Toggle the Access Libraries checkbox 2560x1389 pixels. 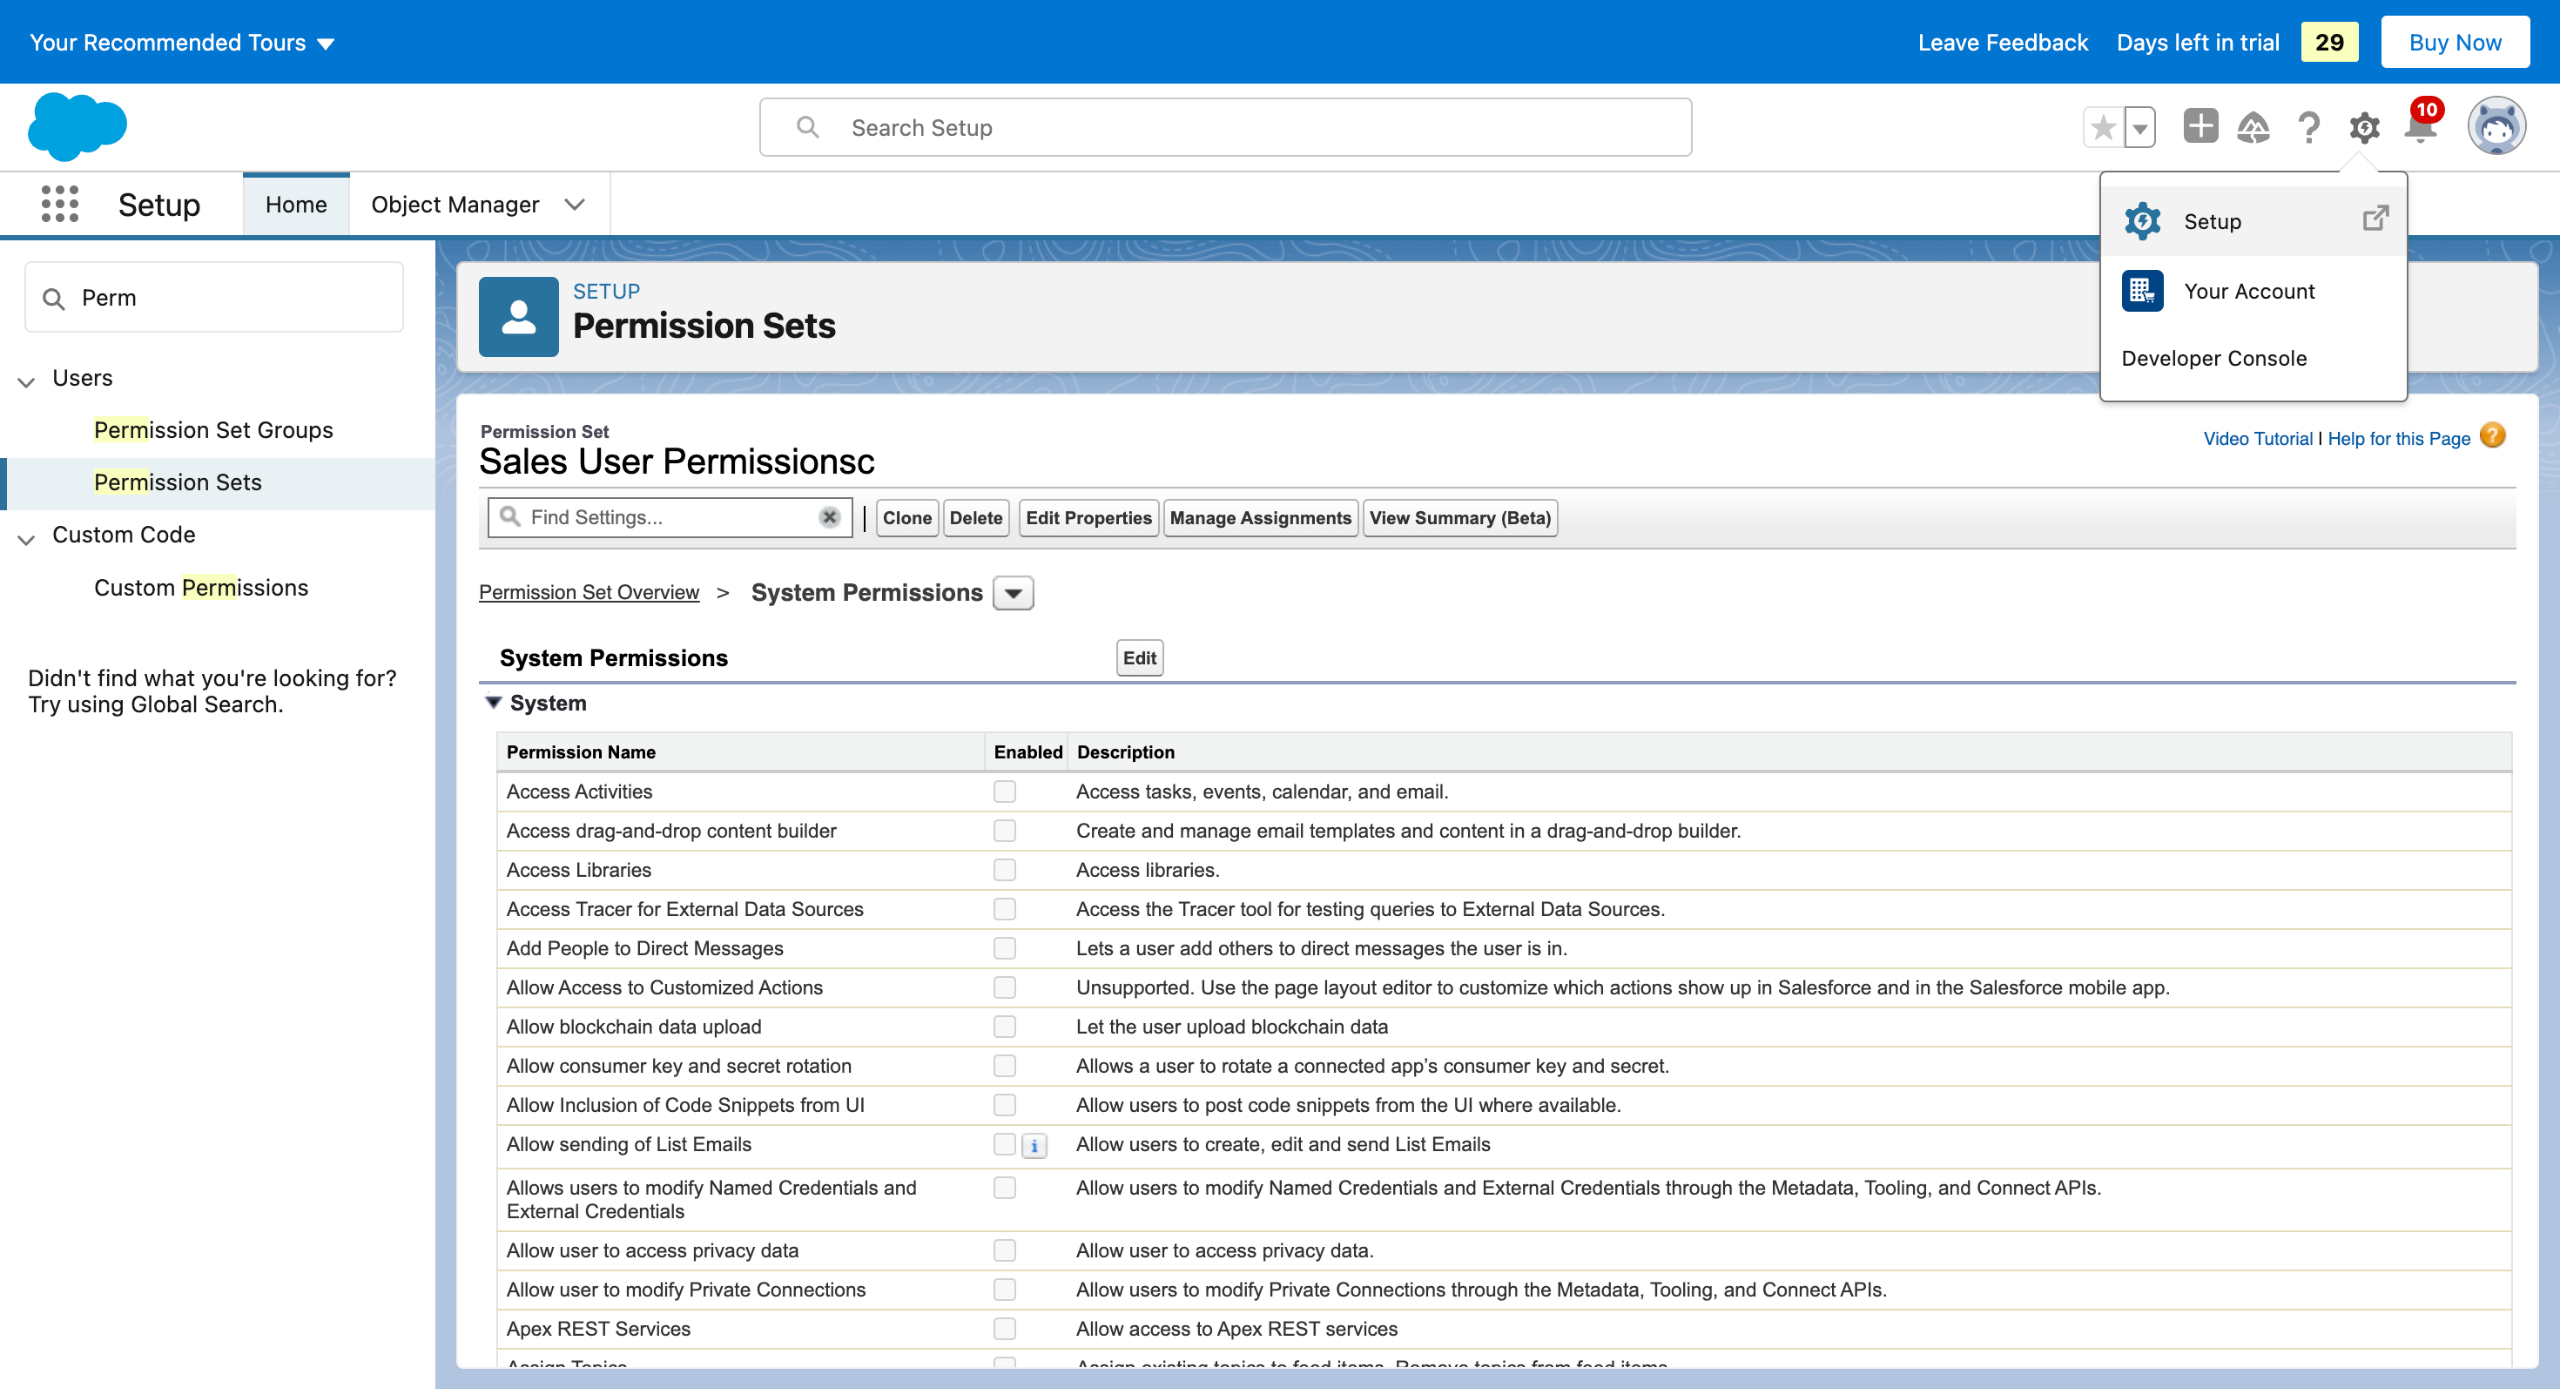point(1004,870)
